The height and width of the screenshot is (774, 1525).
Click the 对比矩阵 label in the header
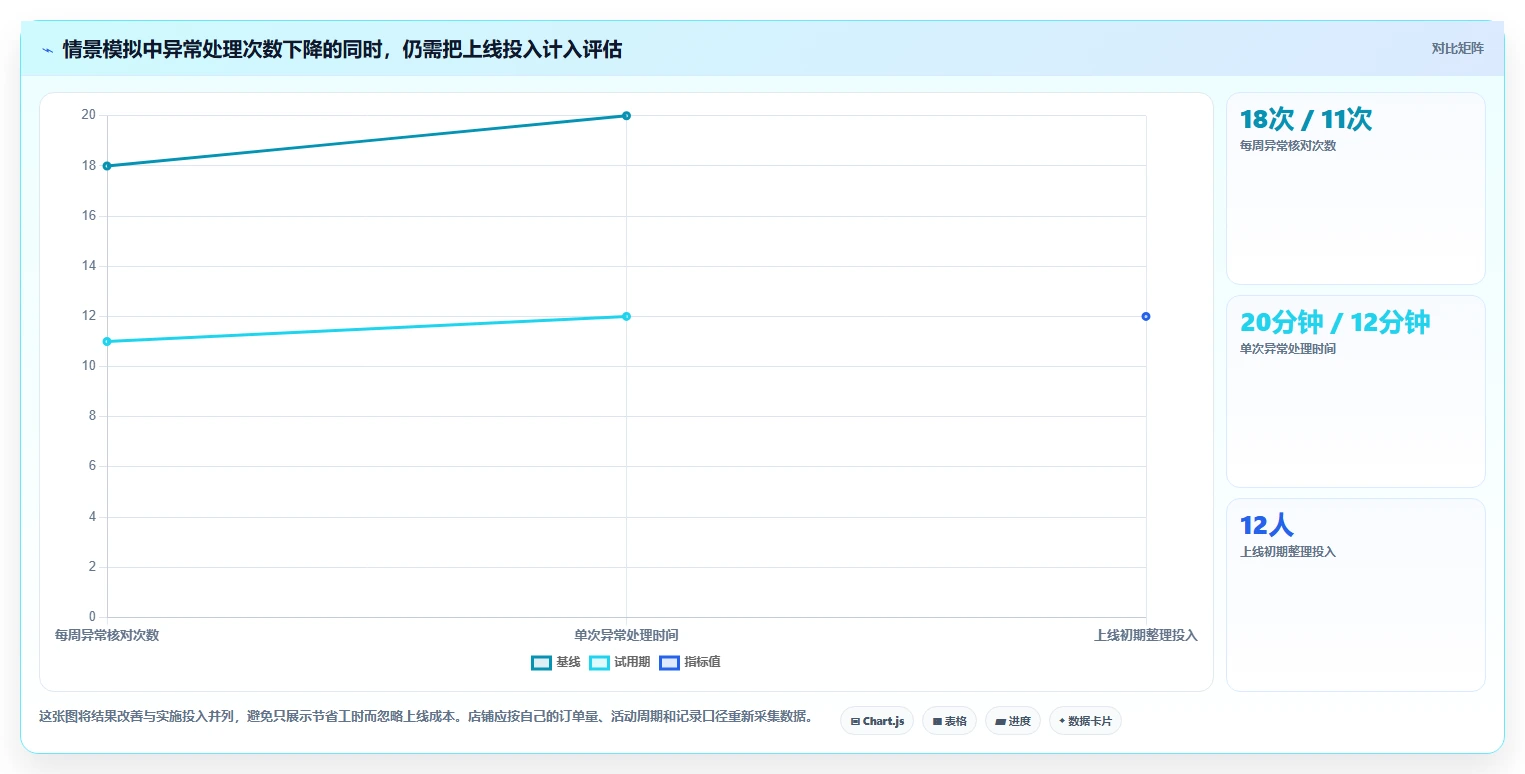point(1457,48)
